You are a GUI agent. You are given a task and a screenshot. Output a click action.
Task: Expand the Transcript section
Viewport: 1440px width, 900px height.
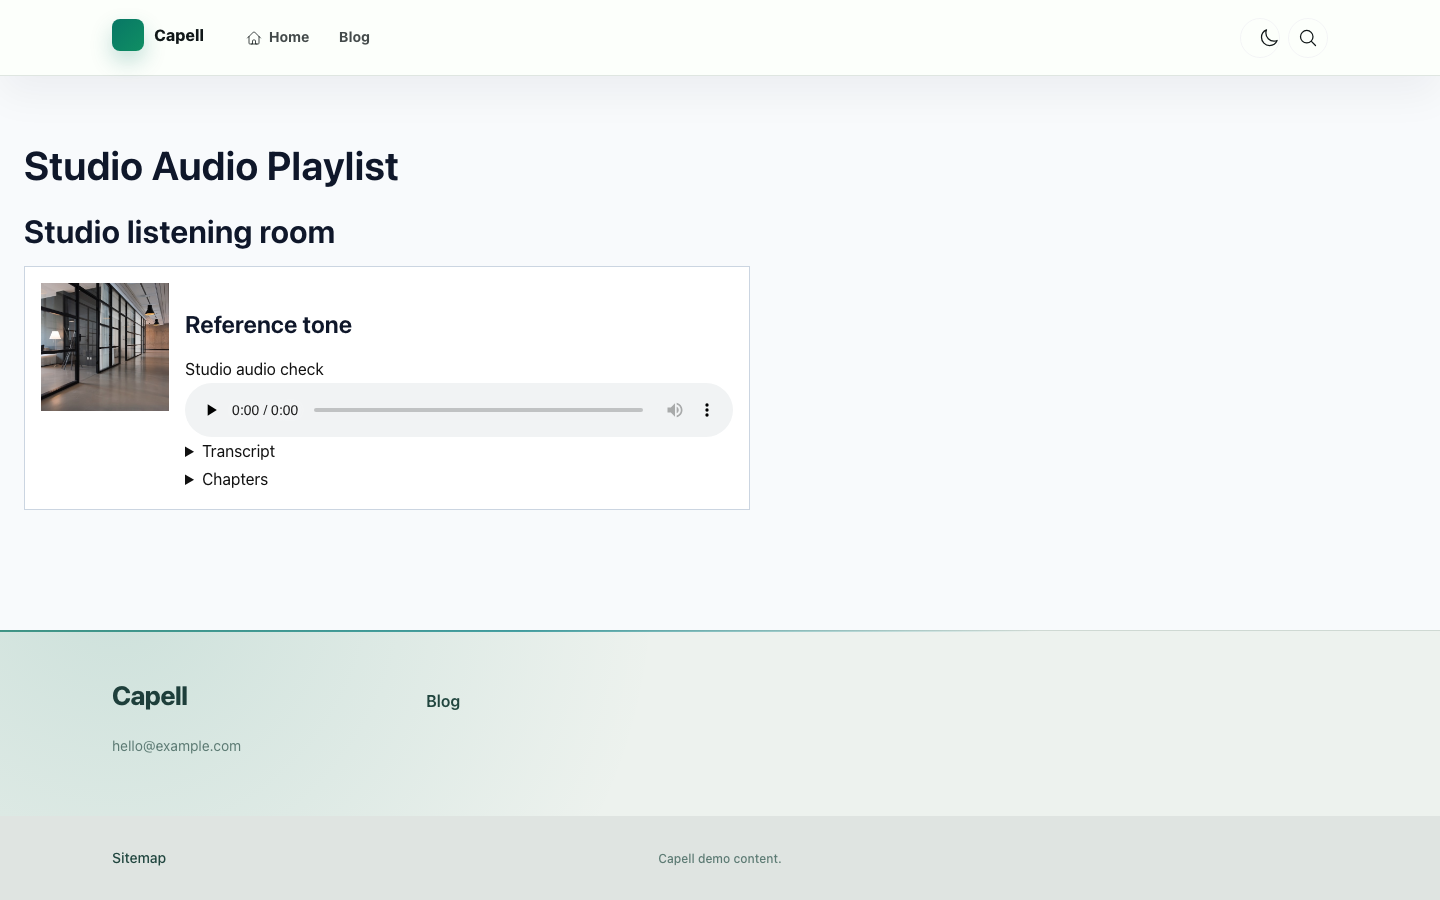point(230,451)
